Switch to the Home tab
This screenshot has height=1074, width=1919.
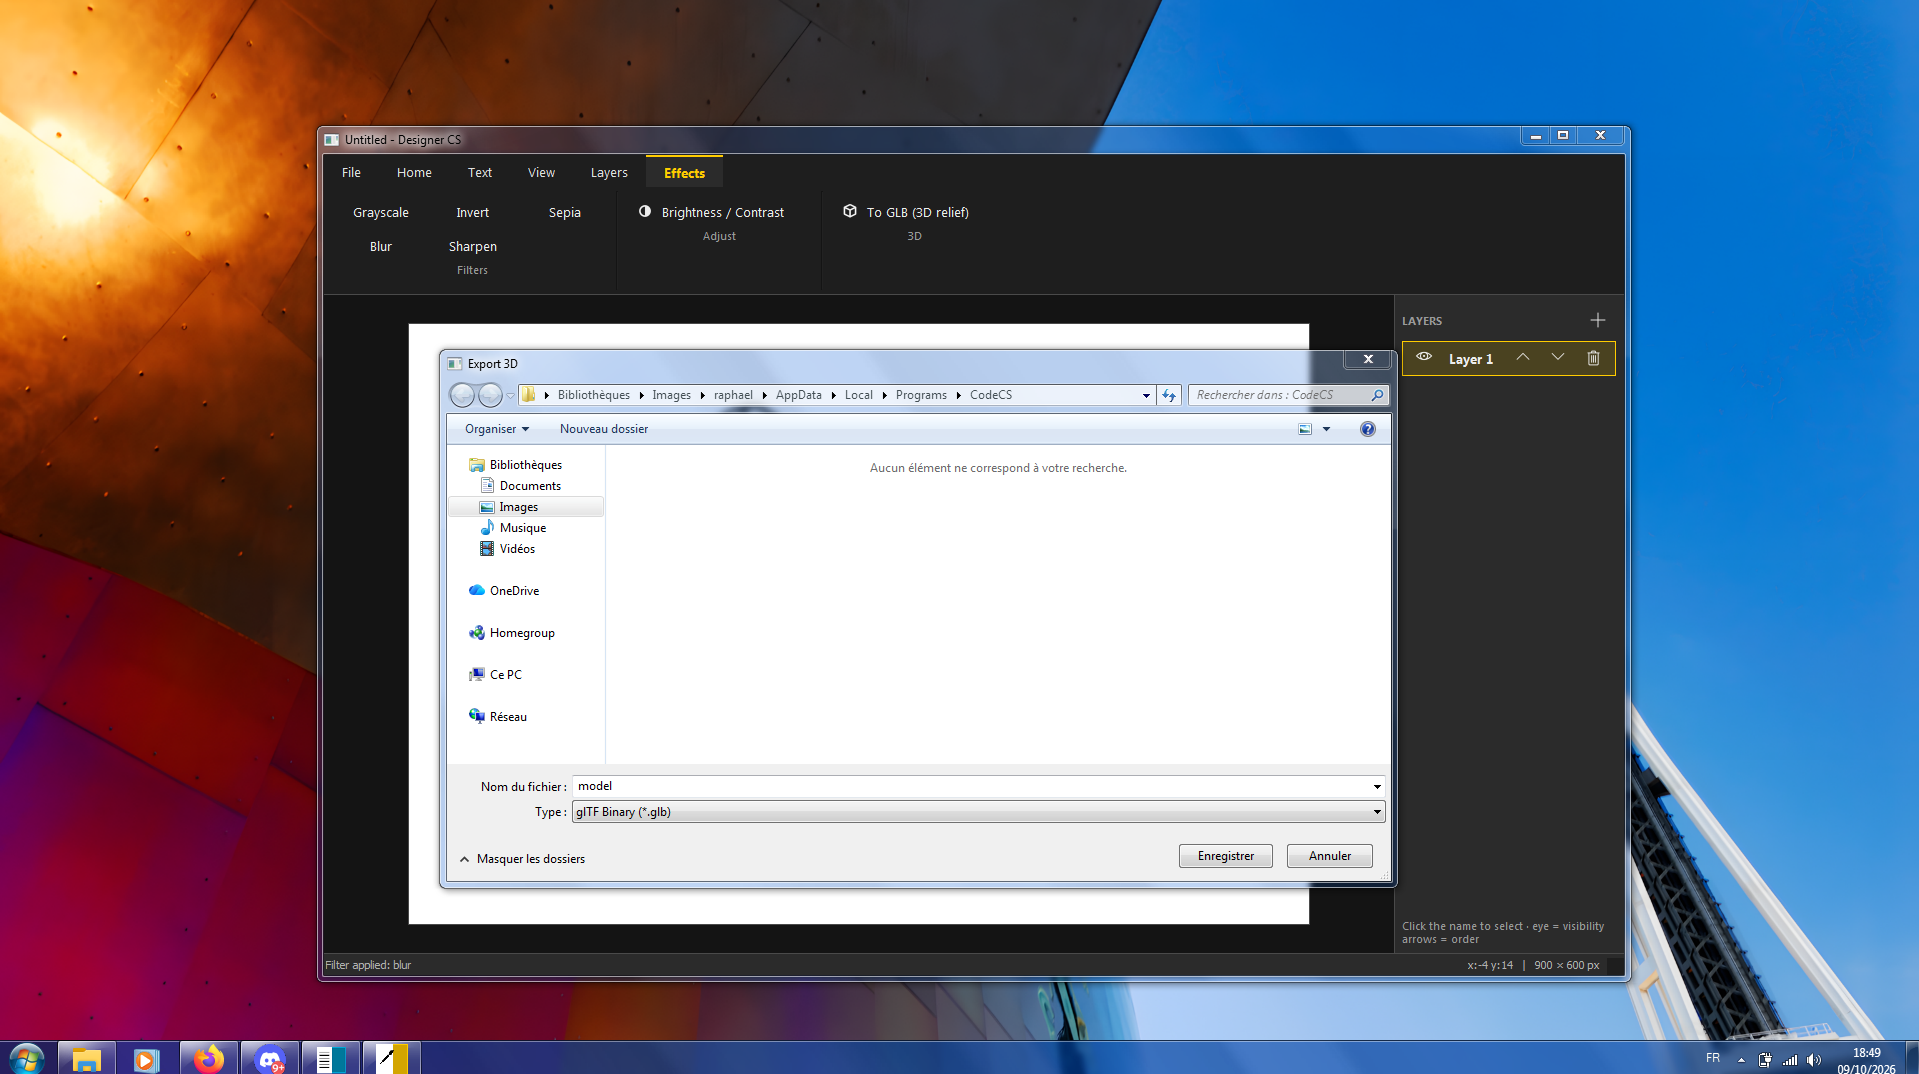click(414, 173)
